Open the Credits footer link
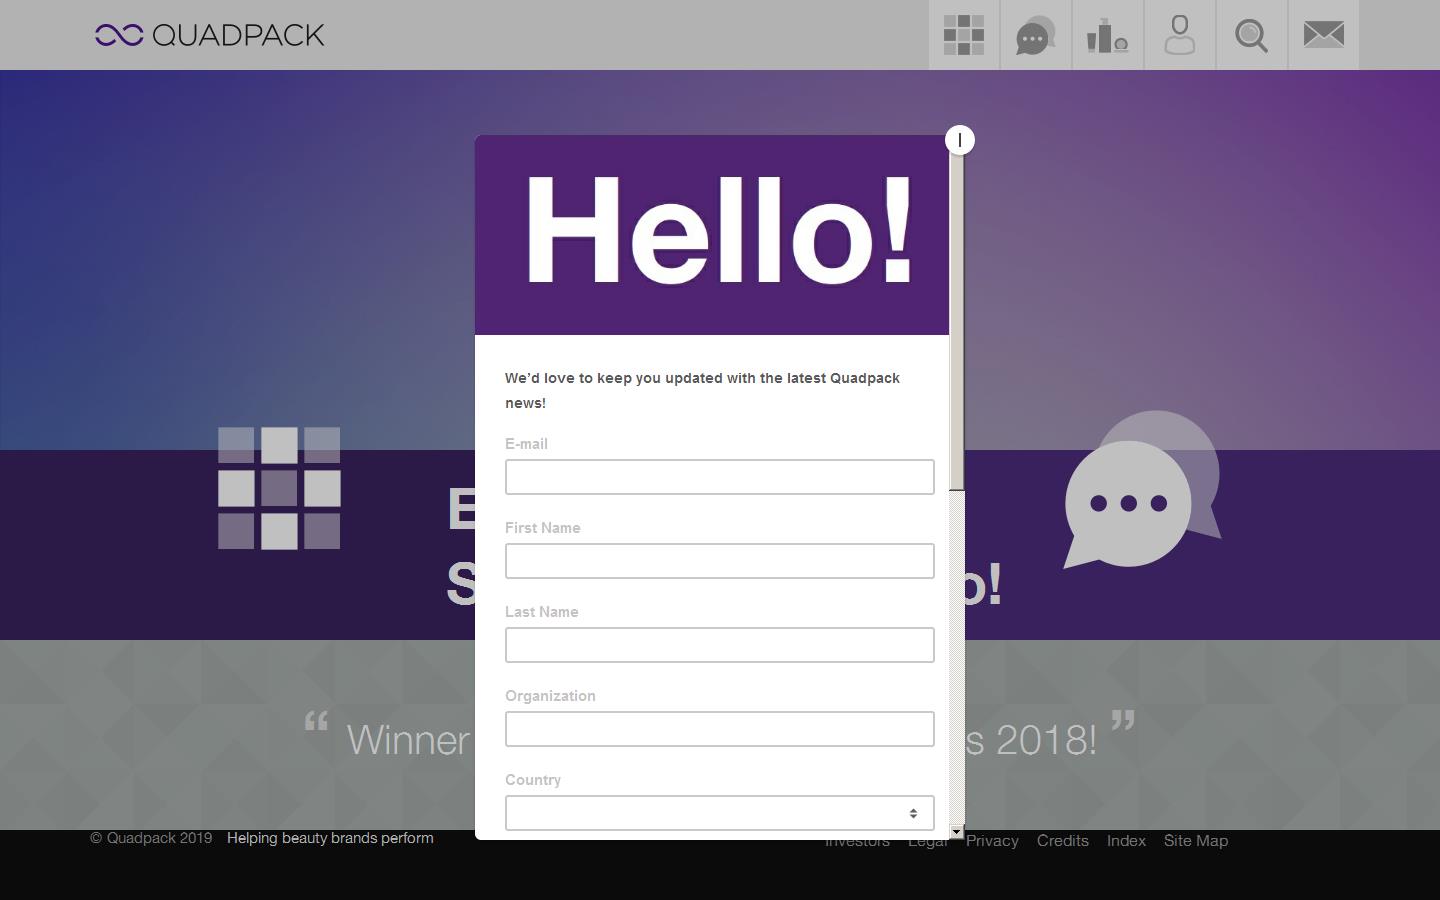1440x900 pixels. [1062, 841]
